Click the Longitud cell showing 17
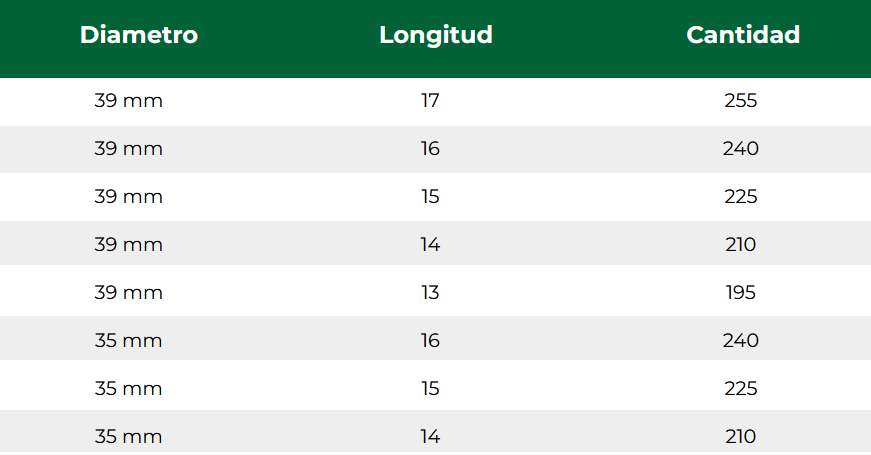 pos(430,101)
